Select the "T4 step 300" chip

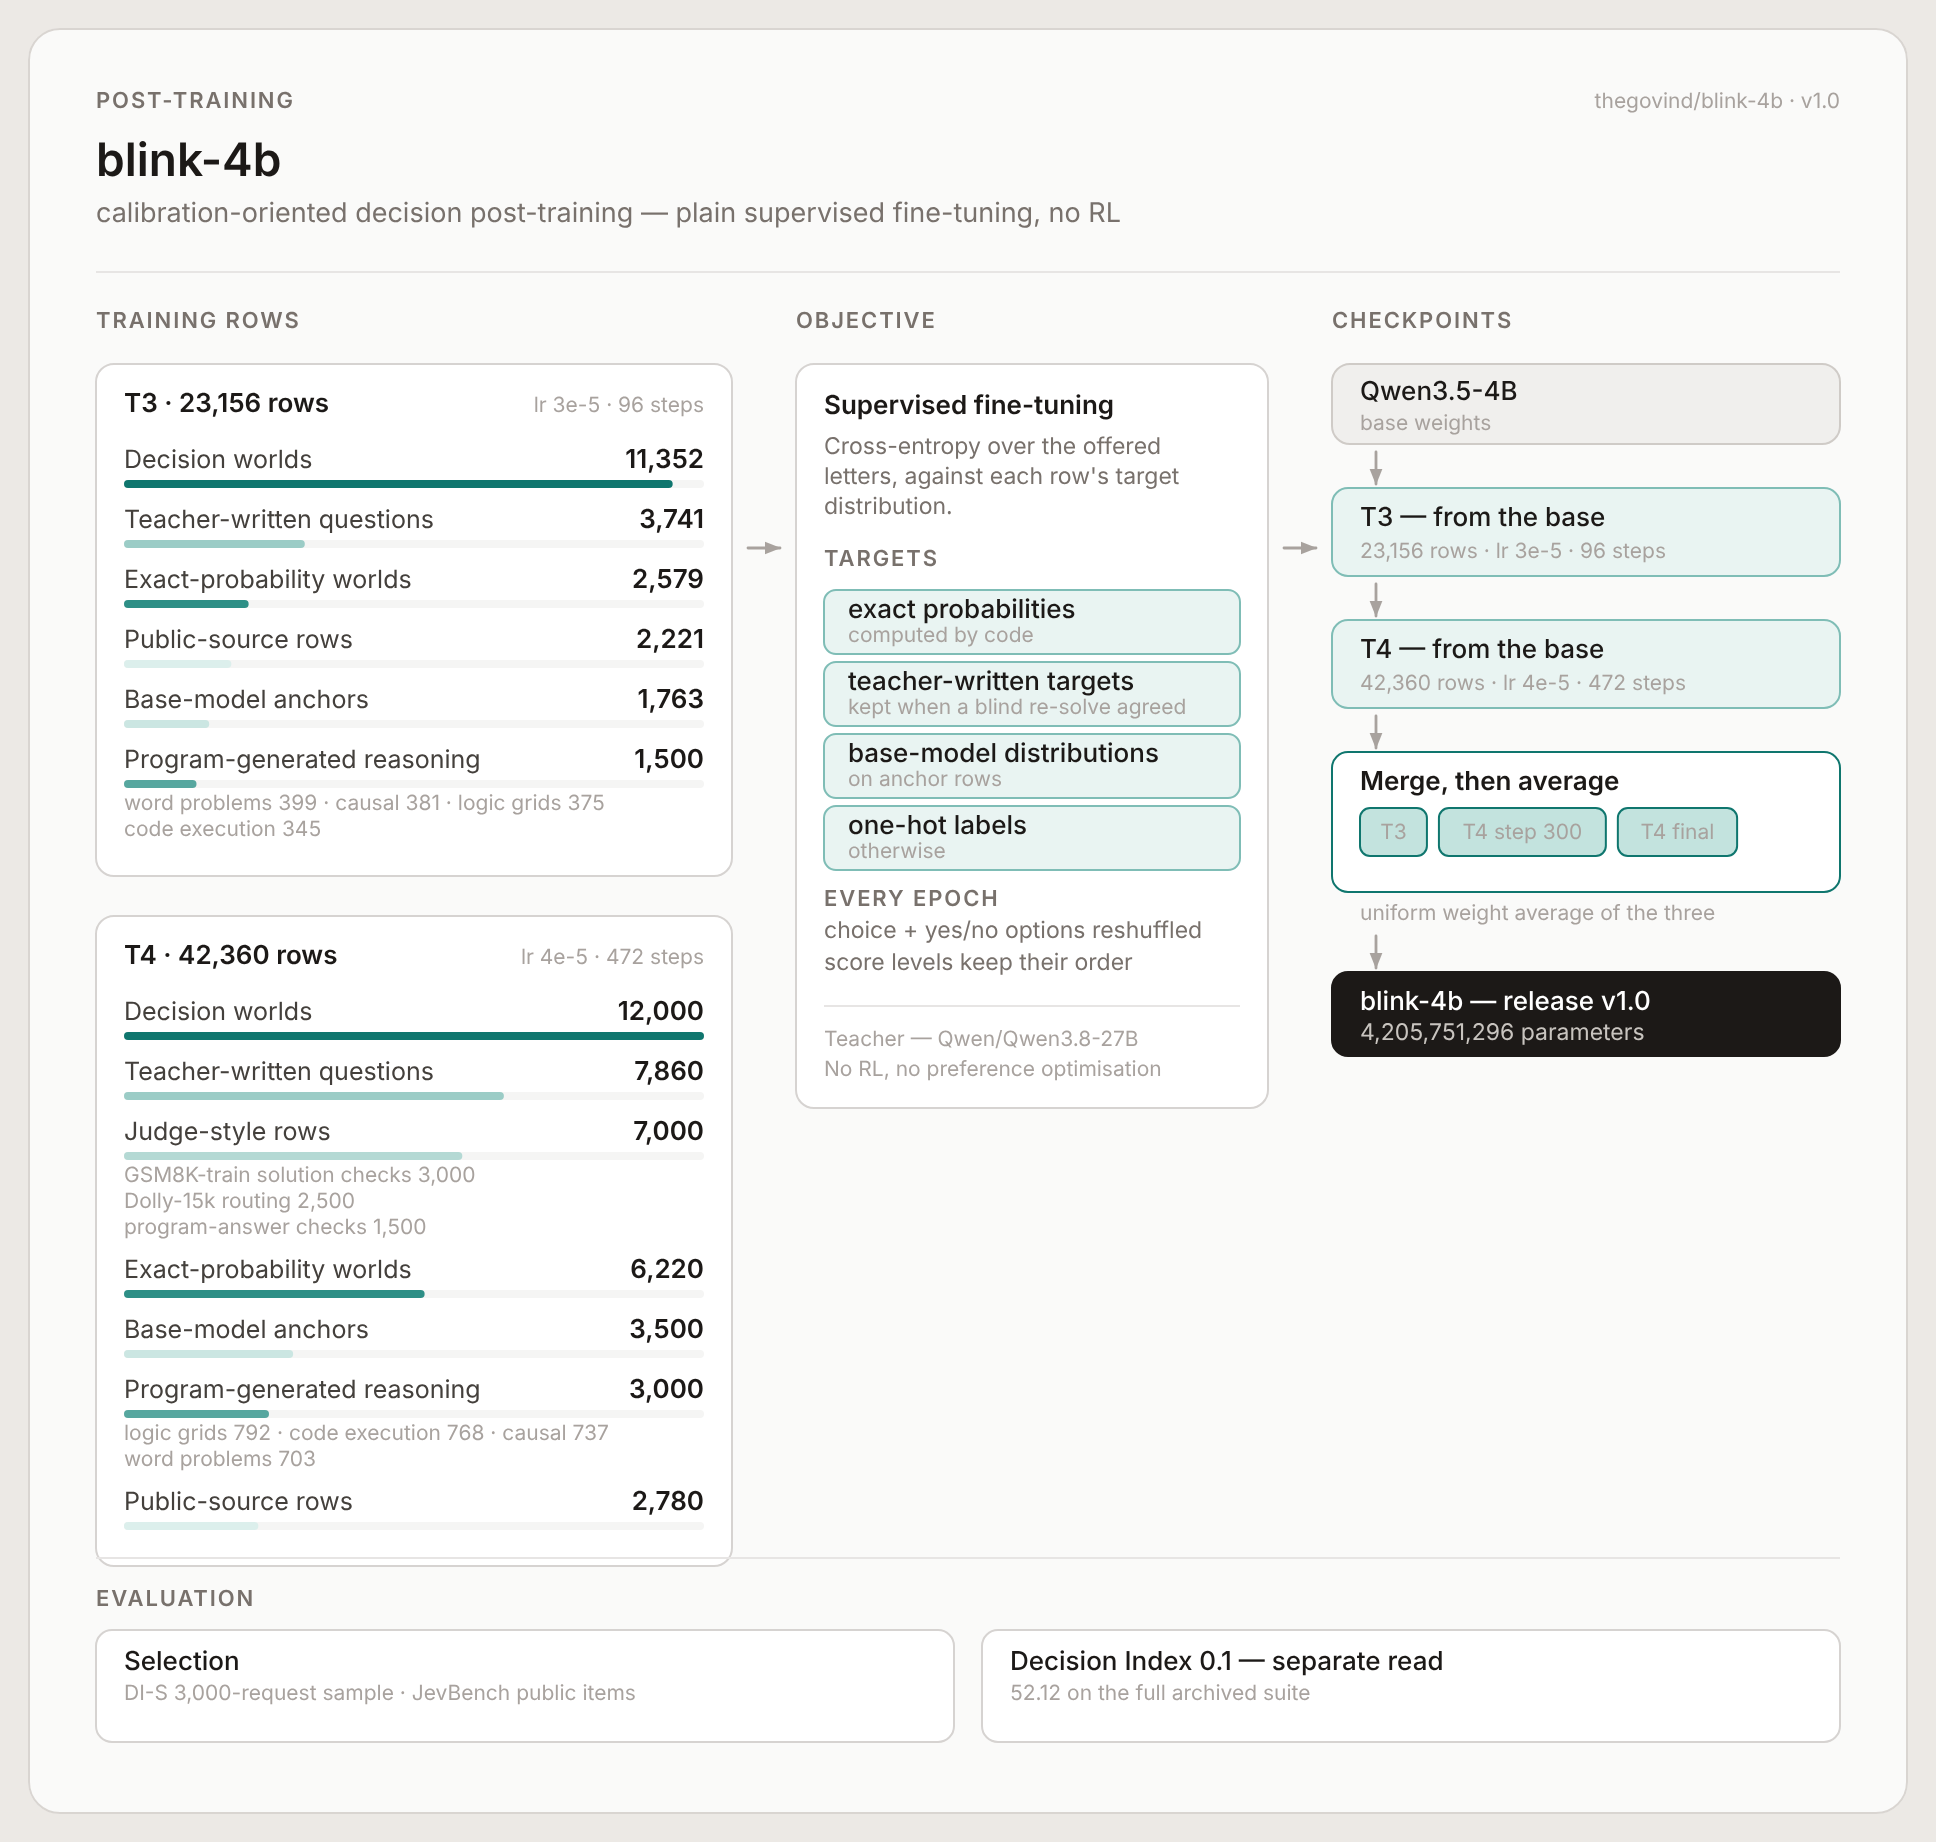[1522, 832]
